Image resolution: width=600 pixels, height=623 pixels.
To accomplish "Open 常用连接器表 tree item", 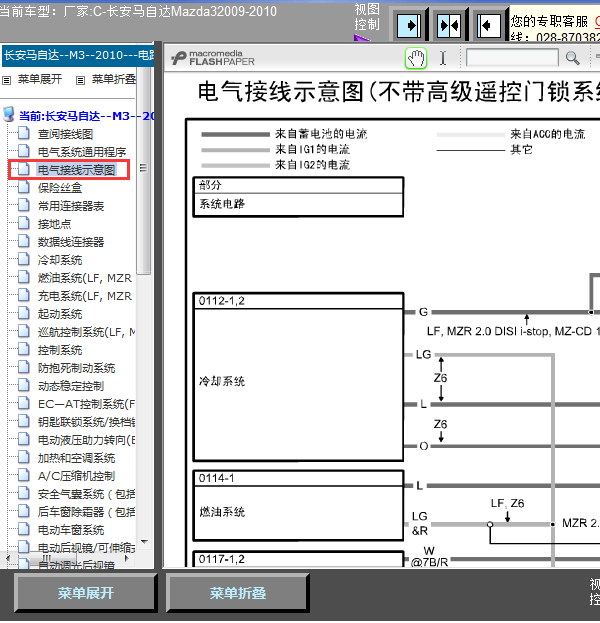I will coord(71,206).
